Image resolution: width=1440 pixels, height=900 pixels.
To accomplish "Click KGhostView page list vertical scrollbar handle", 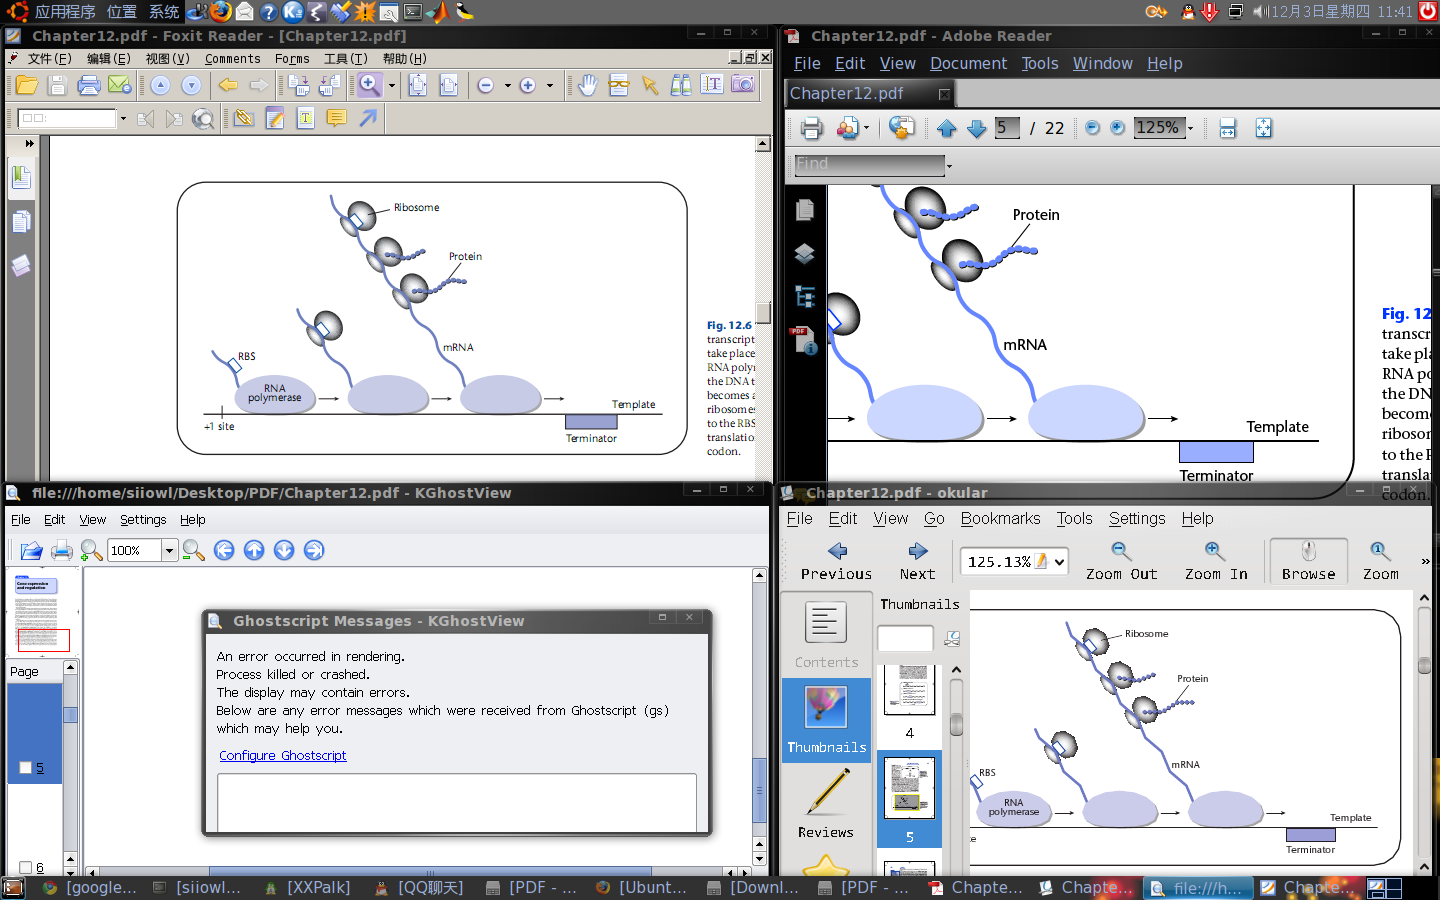I will point(70,714).
